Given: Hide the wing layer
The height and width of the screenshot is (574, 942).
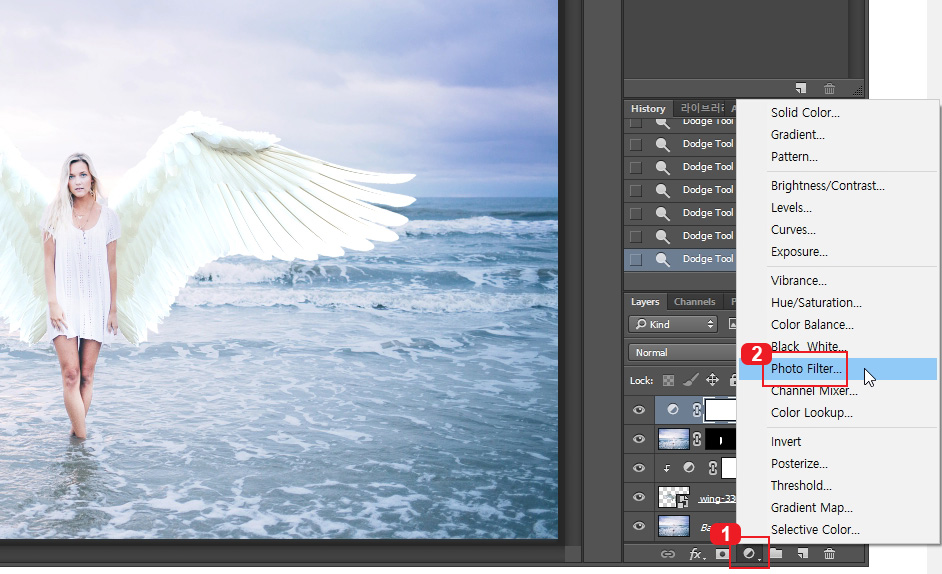Looking at the screenshot, I should (x=639, y=497).
